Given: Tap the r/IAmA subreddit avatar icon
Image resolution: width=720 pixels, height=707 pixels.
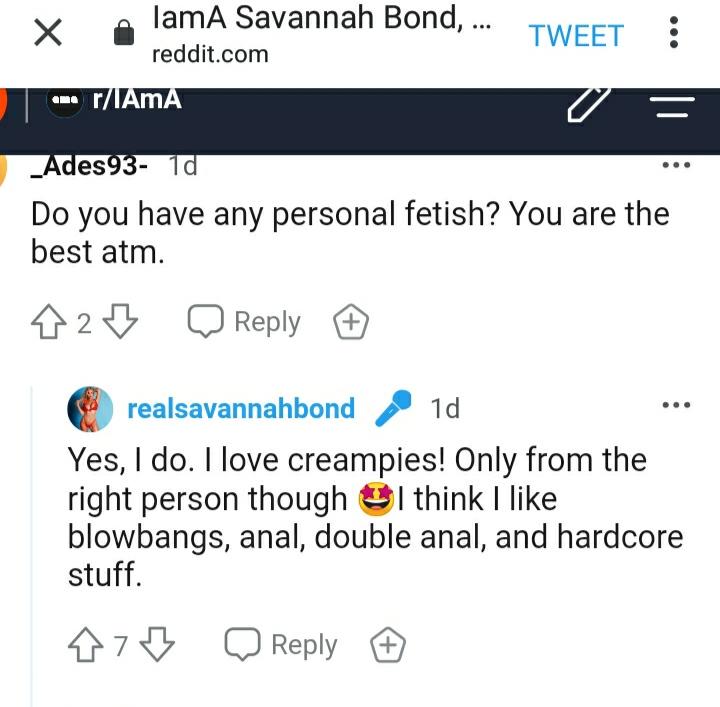Looking at the screenshot, I should pyautogui.click(x=66, y=102).
